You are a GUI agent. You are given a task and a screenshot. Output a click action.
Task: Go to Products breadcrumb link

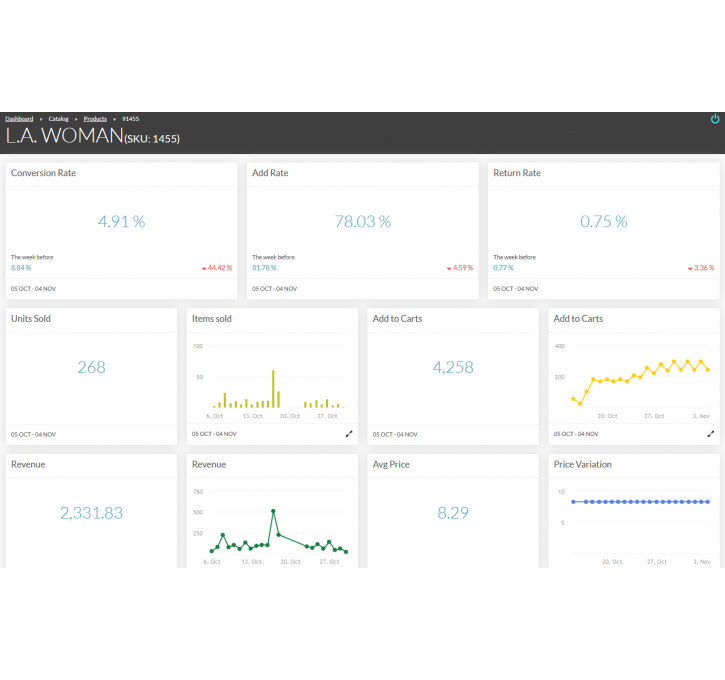[95, 119]
